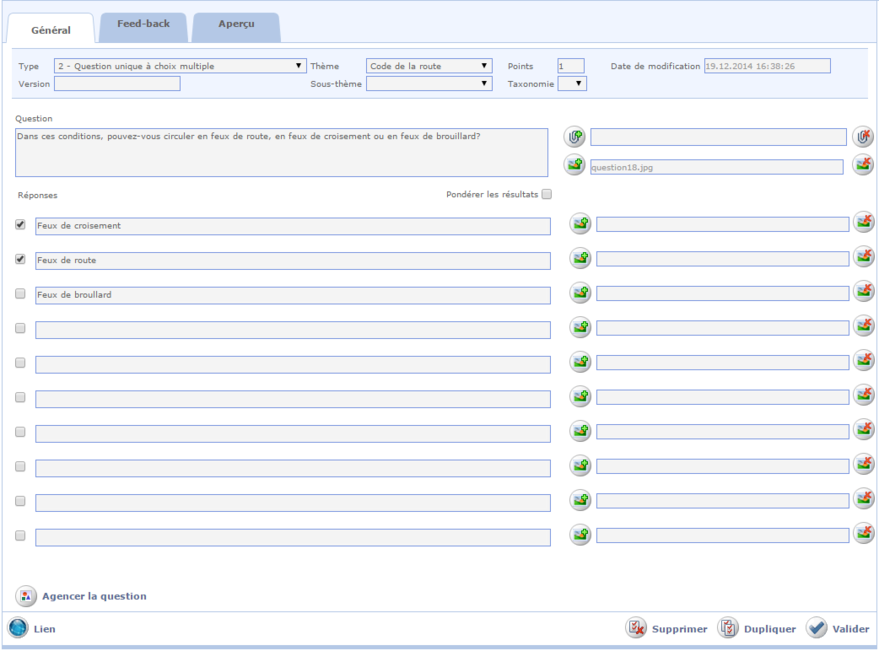Viewport: 879px width, 651px height.
Task: Click the add image icon beside question18.jpg
Action: click(575, 166)
